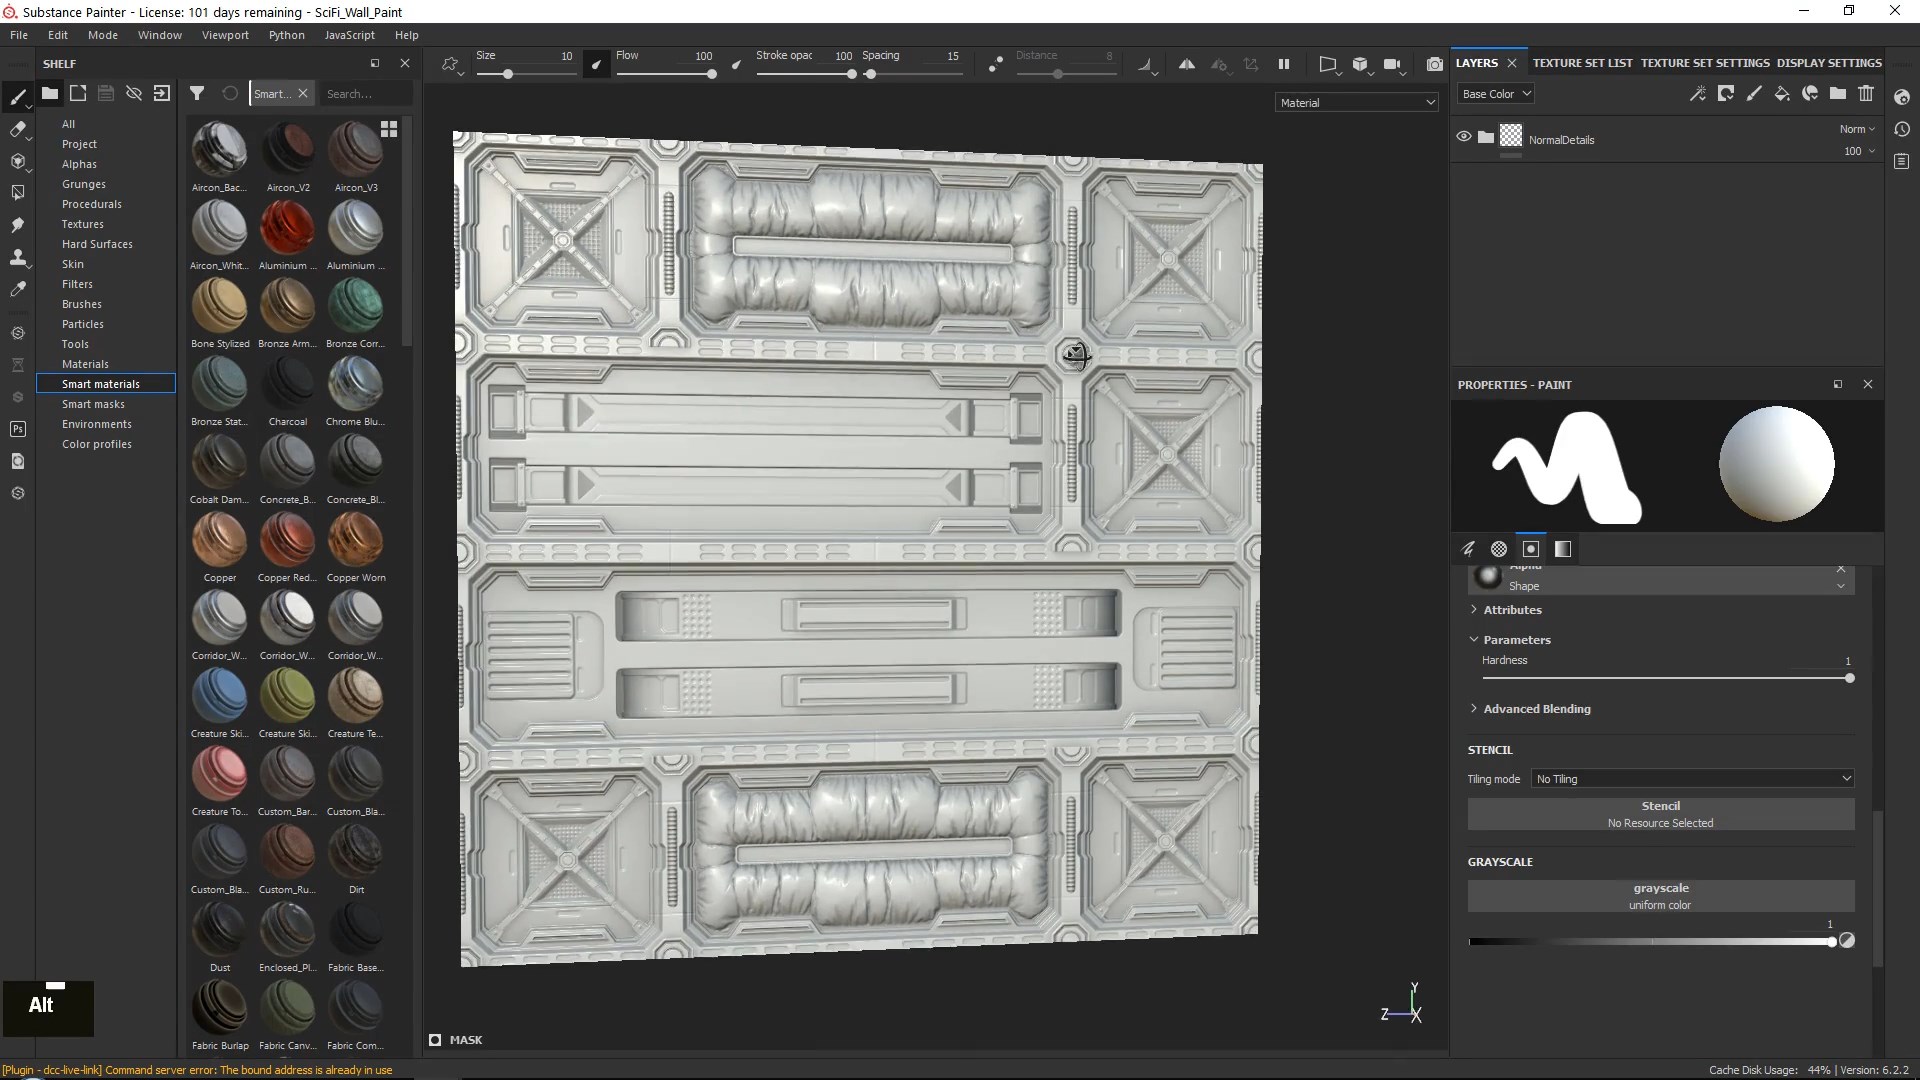Image resolution: width=1920 pixels, height=1080 pixels.
Task: Select the Paint brush tool in left toolbar
Action: click(x=17, y=97)
